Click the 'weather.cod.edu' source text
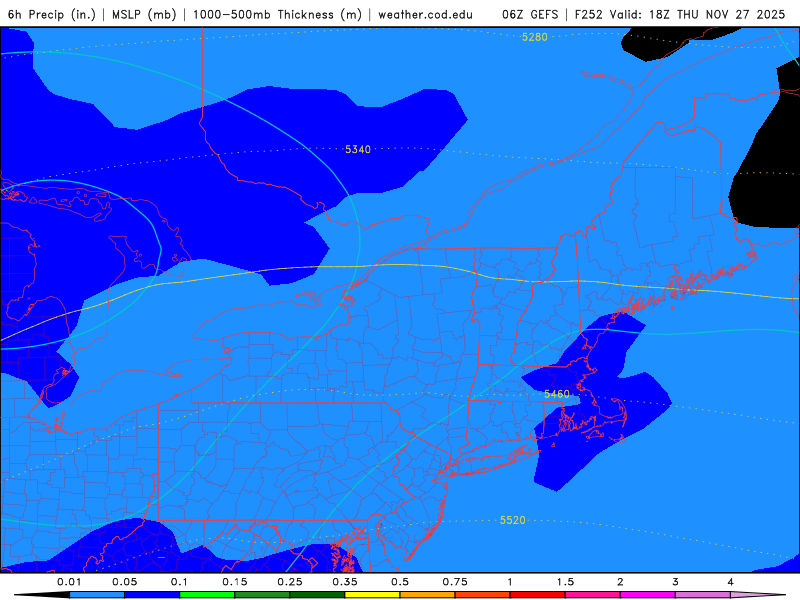 coord(426,14)
